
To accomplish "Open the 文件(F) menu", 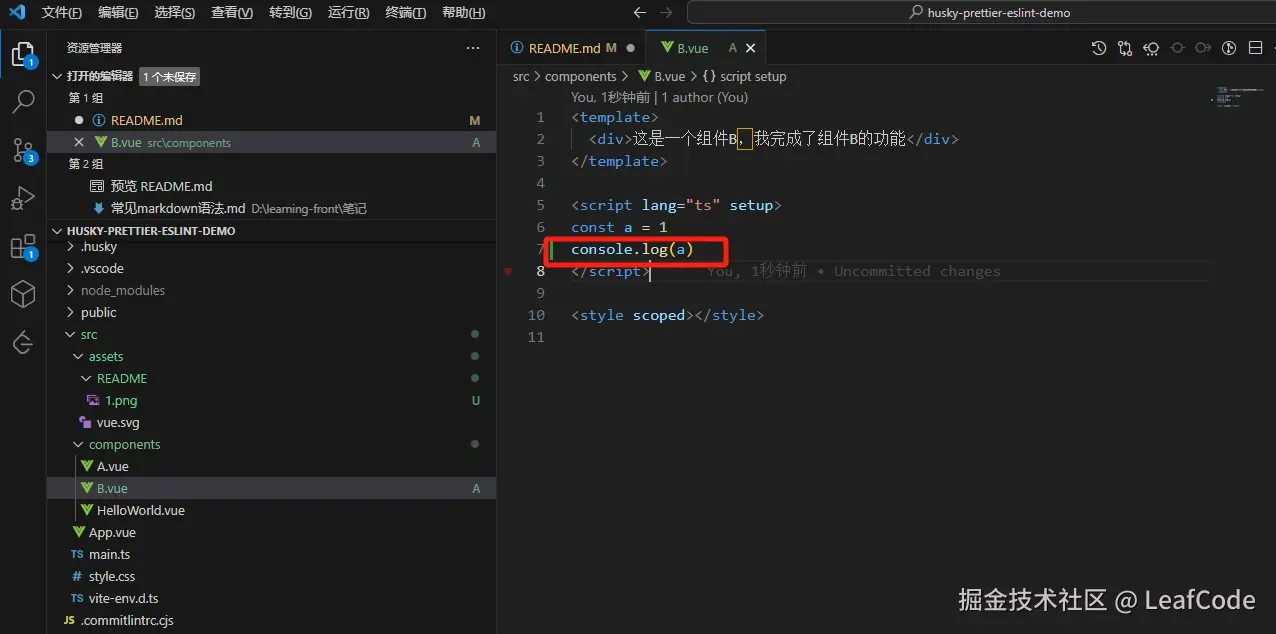I will (62, 13).
